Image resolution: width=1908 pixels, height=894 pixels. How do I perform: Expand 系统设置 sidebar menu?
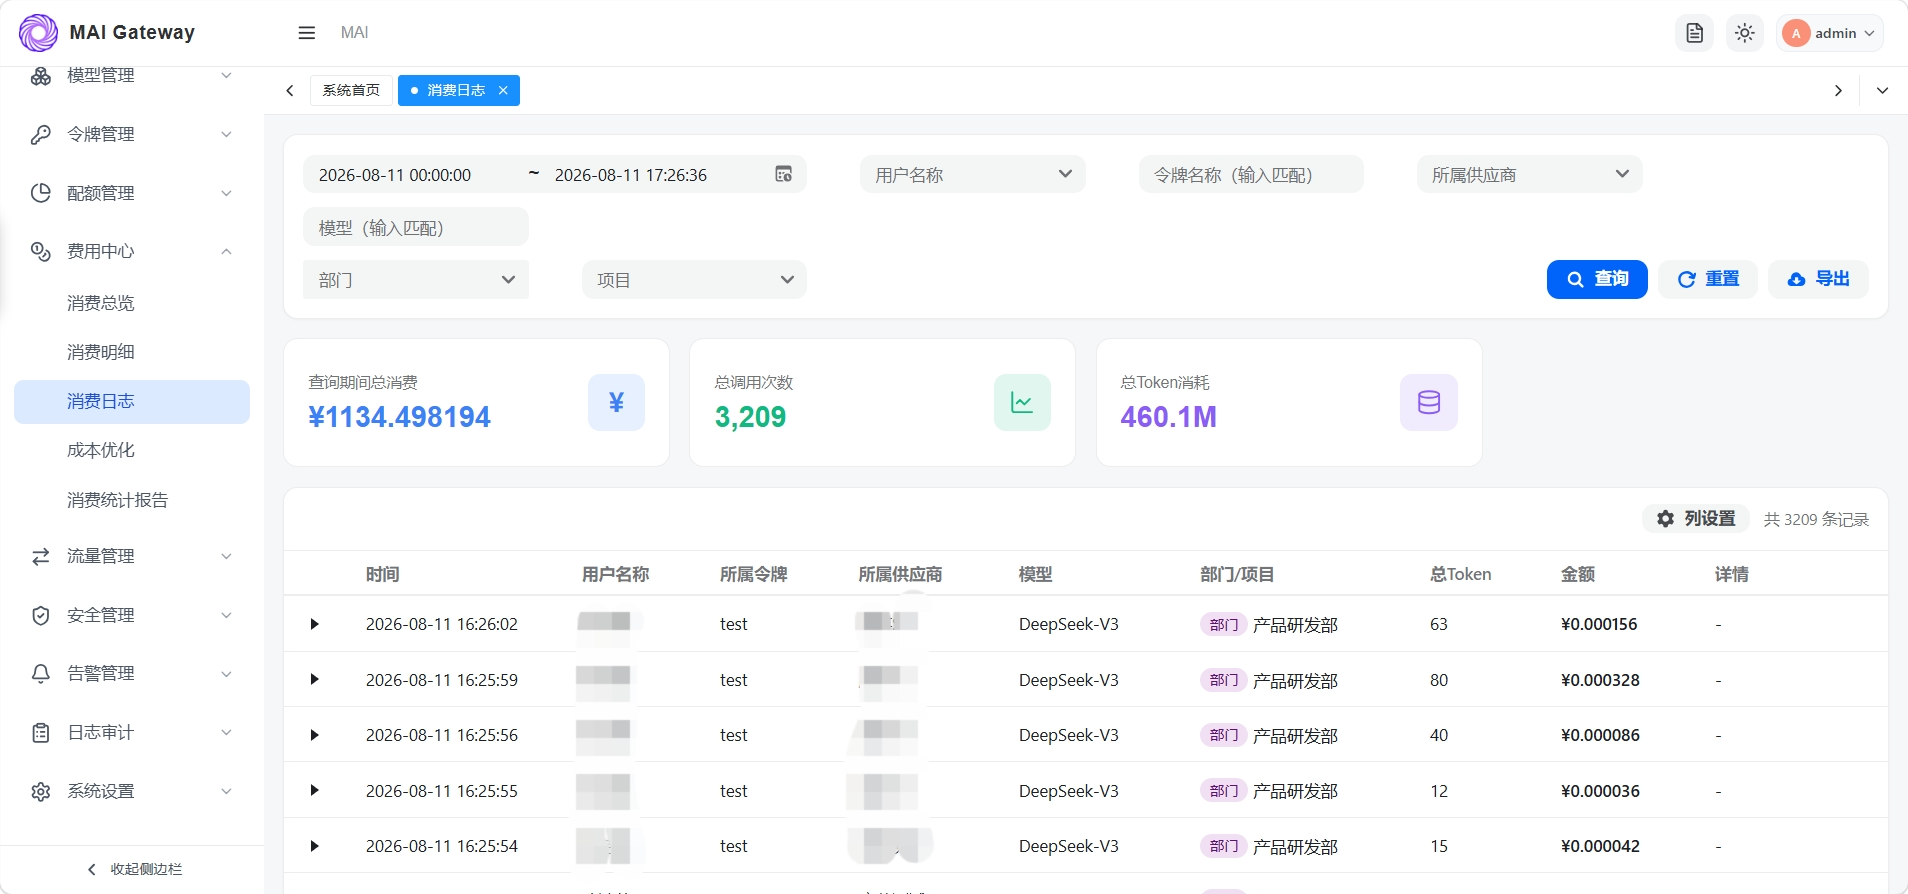132,791
